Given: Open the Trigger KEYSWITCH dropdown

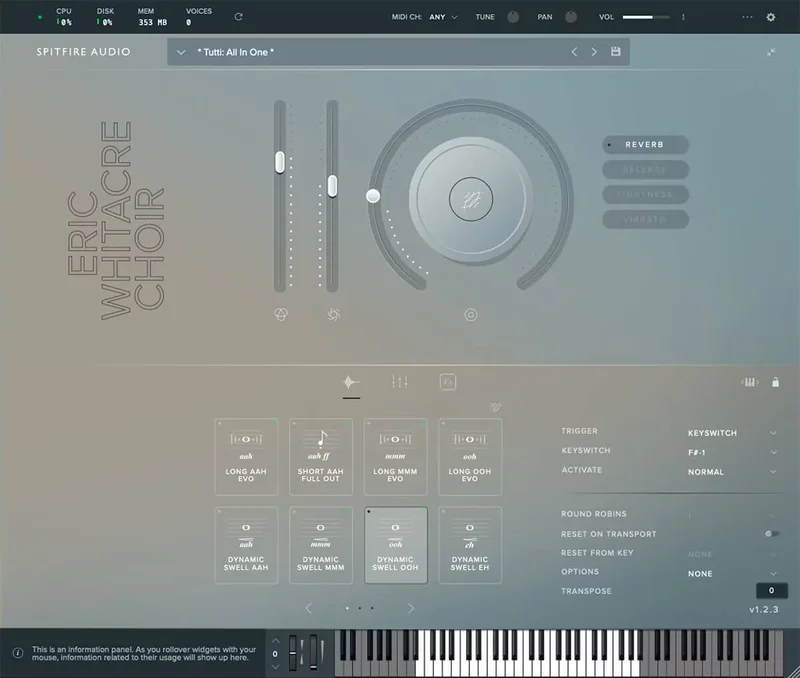Looking at the screenshot, I should click(x=732, y=433).
